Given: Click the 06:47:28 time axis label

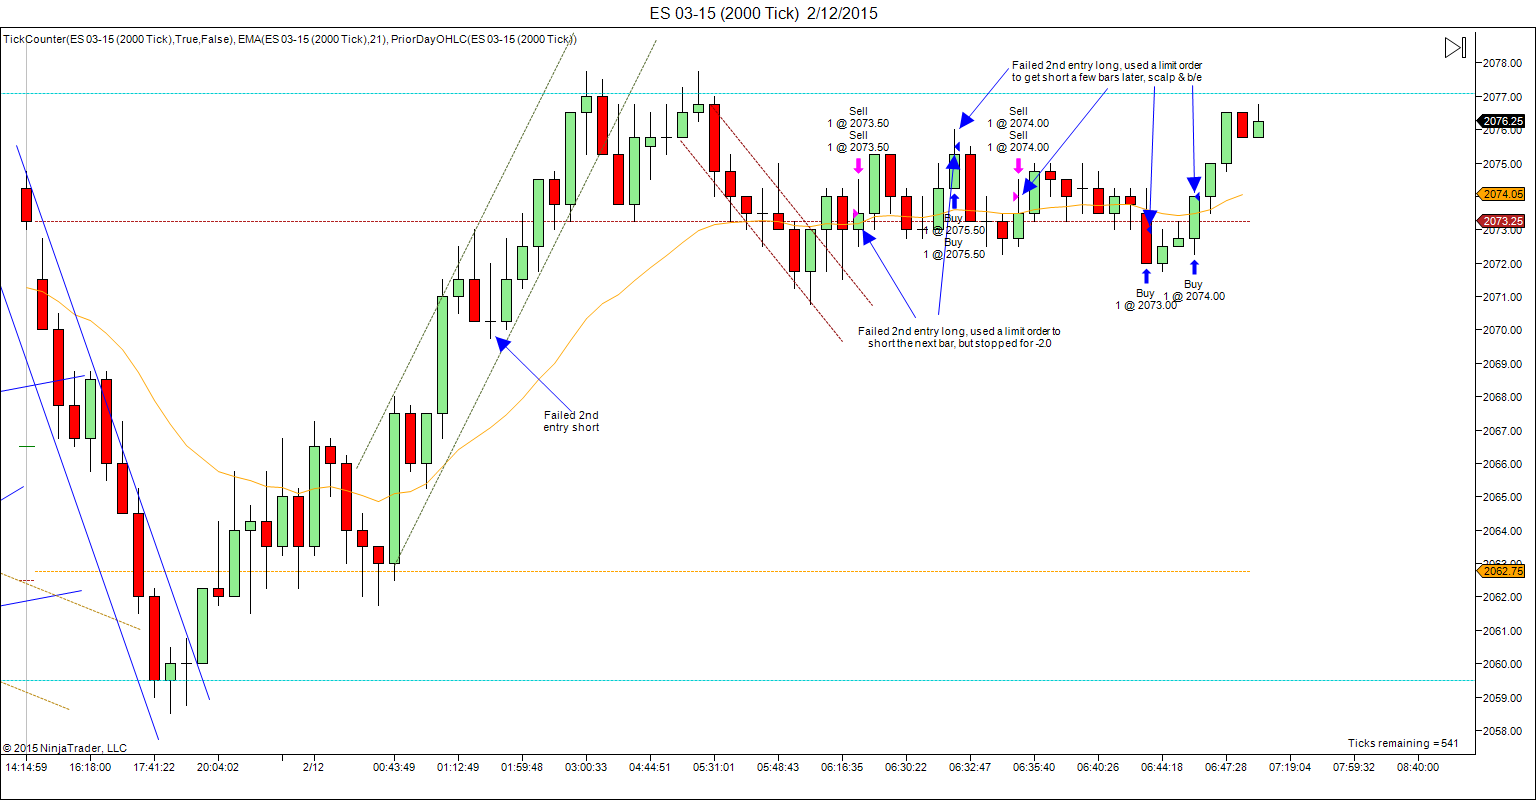Looking at the screenshot, I should tap(1226, 768).
